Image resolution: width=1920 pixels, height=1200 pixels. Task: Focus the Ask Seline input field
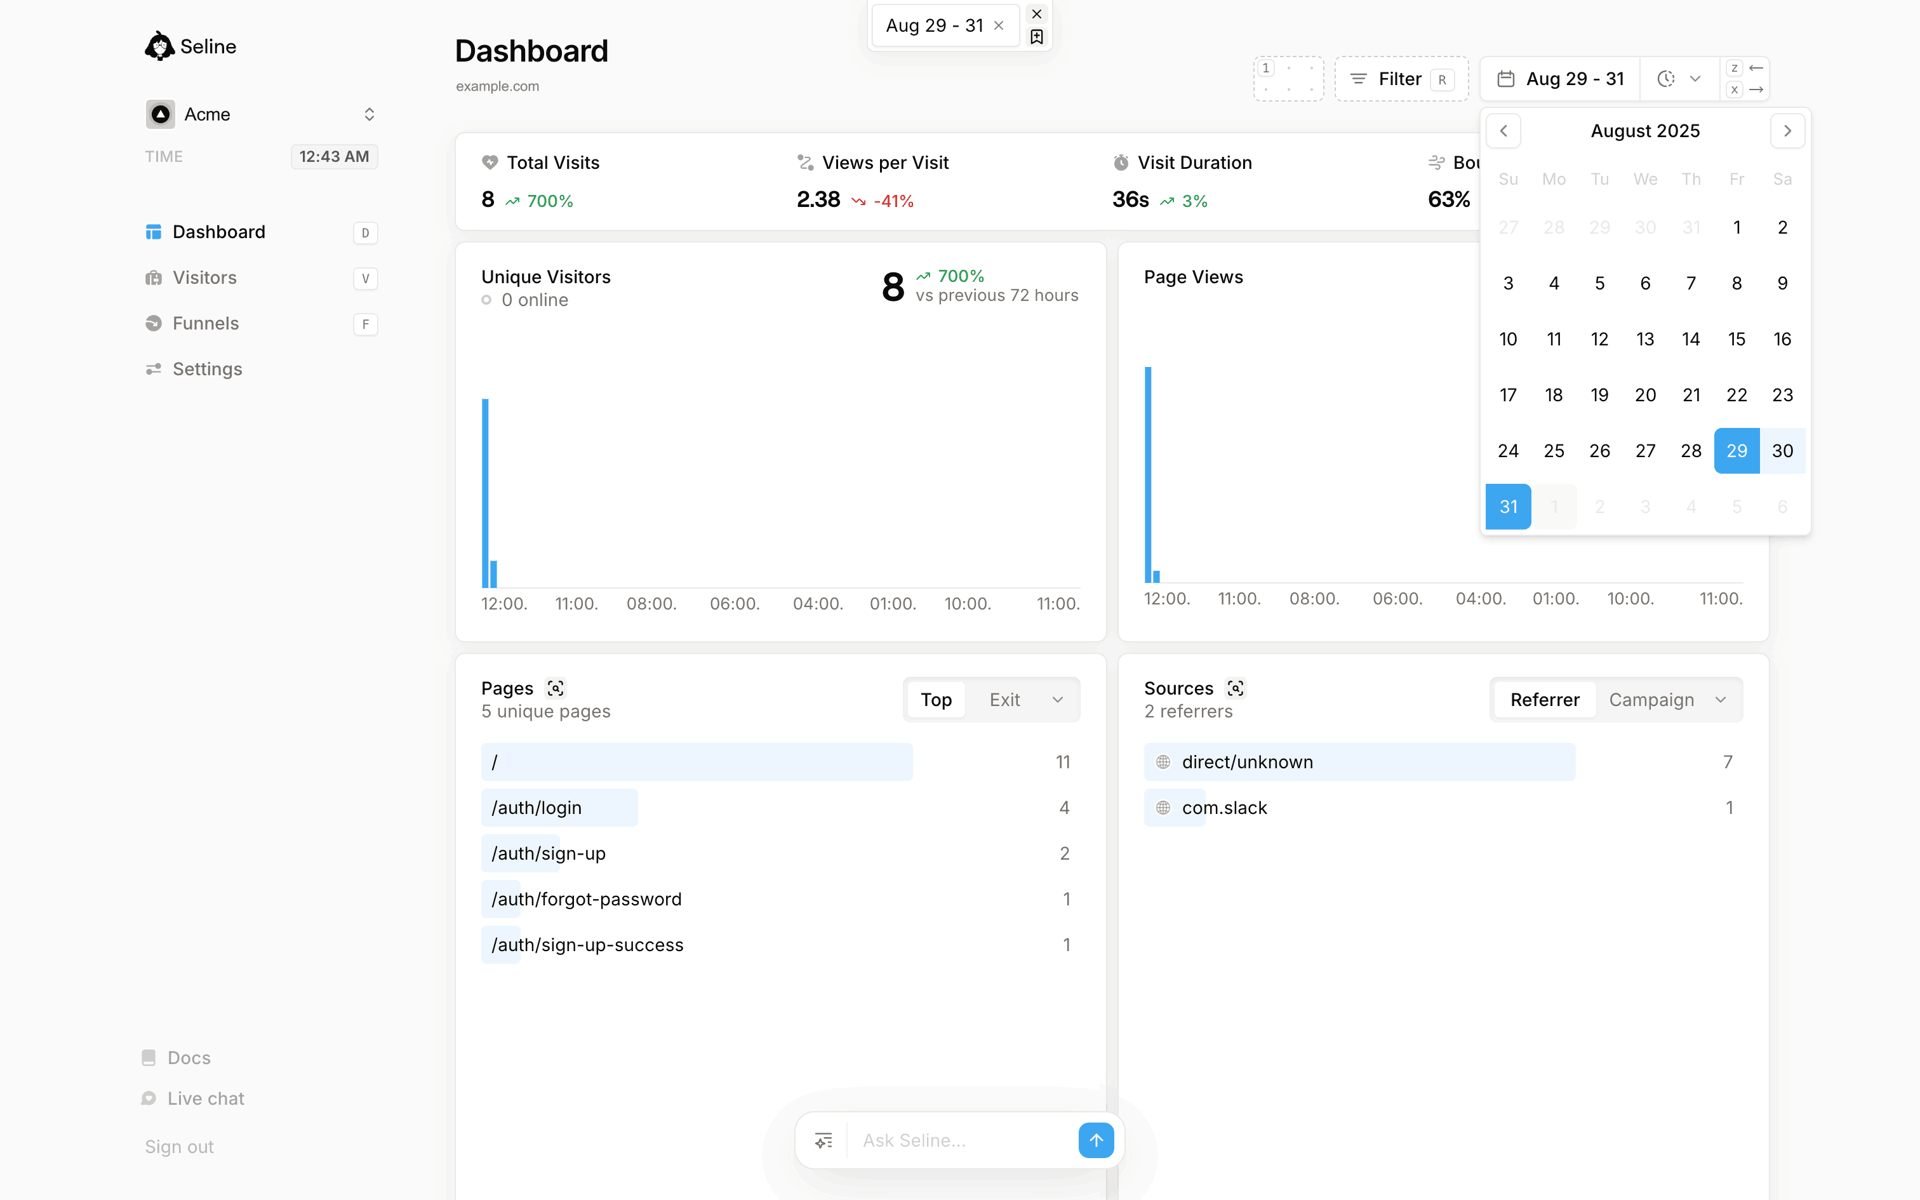pyautogui.click(x=963, y=1141)
